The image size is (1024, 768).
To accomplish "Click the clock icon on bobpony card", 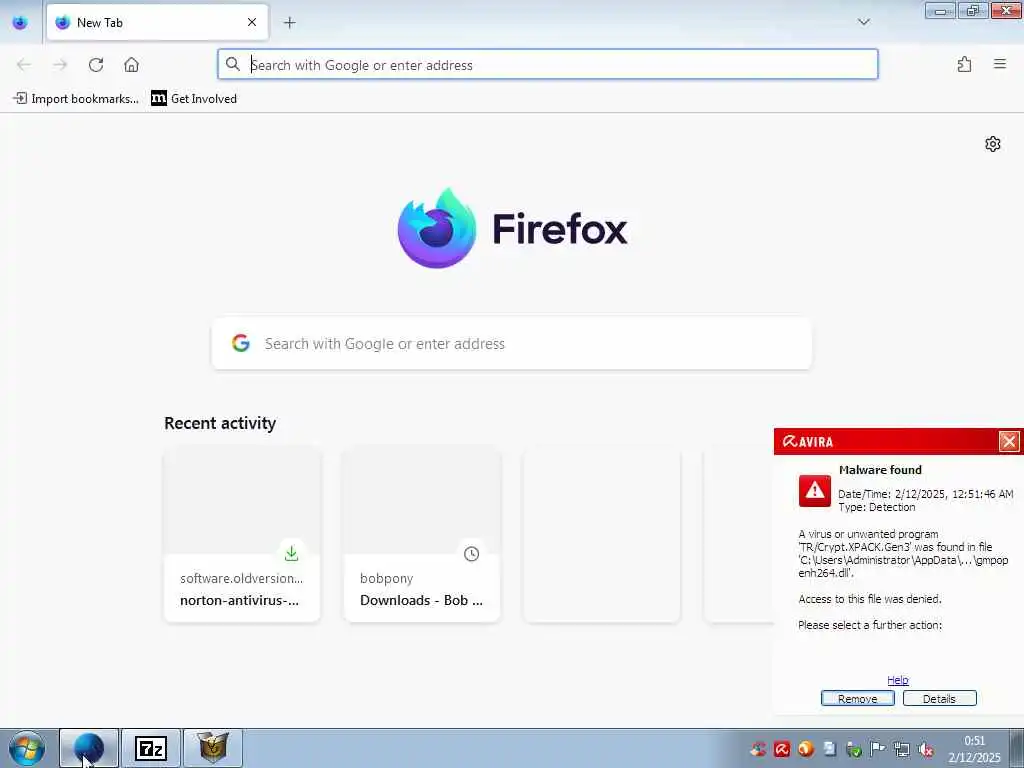I will [x=472, y=554].
